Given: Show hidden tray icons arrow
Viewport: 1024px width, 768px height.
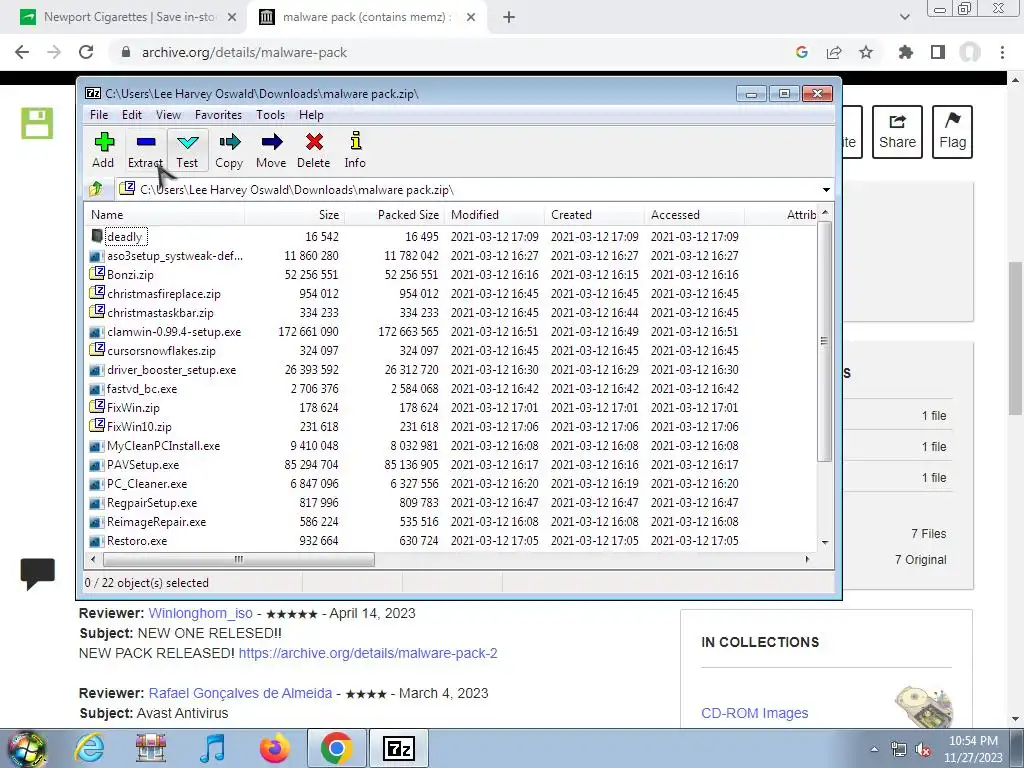Looking at the screenshot, I should pos(874,749).
